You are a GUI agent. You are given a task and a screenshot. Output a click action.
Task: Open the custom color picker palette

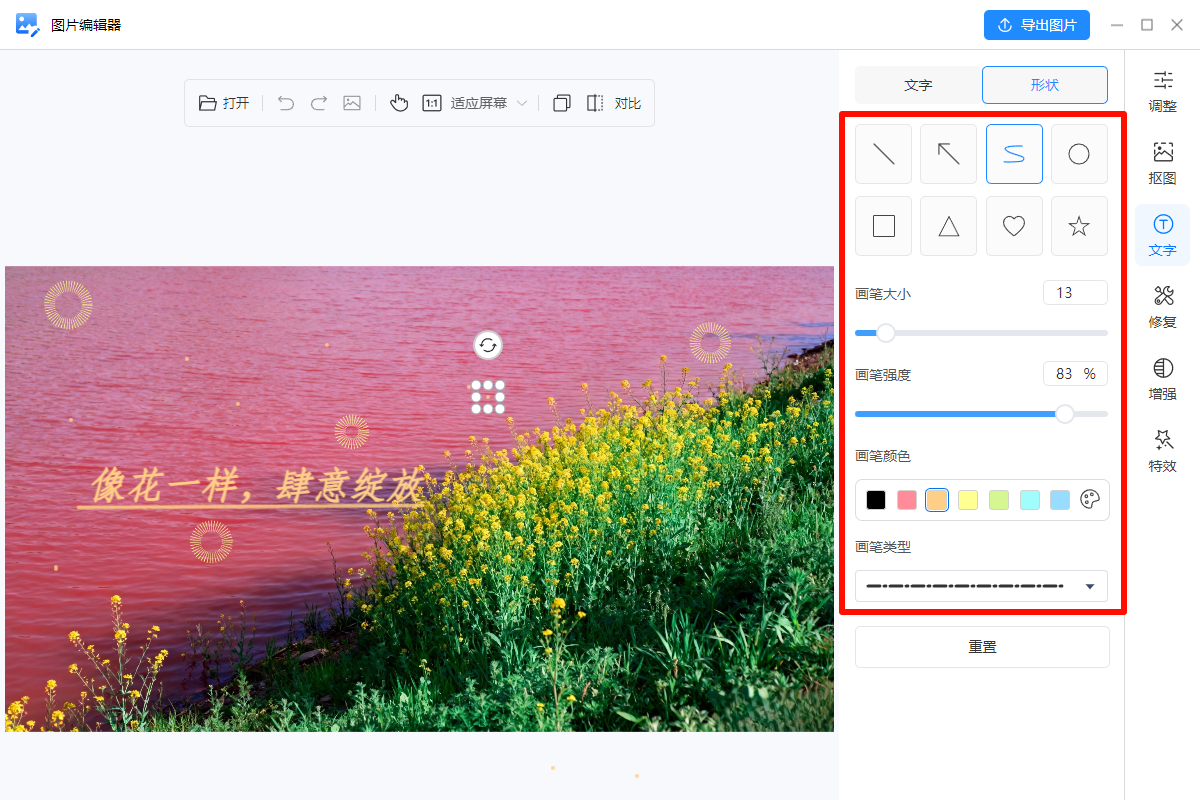click(1091, 499)
